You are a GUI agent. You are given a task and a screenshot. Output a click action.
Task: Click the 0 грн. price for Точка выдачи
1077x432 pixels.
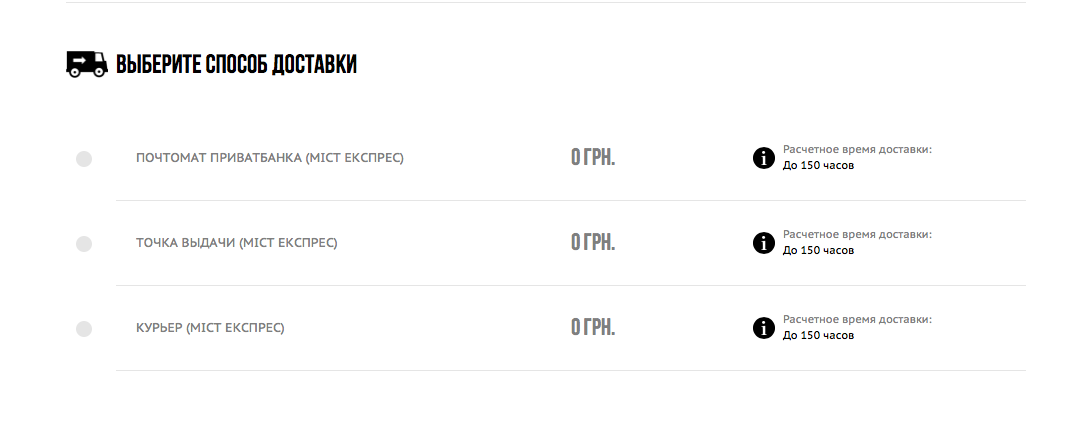[592, 242]
